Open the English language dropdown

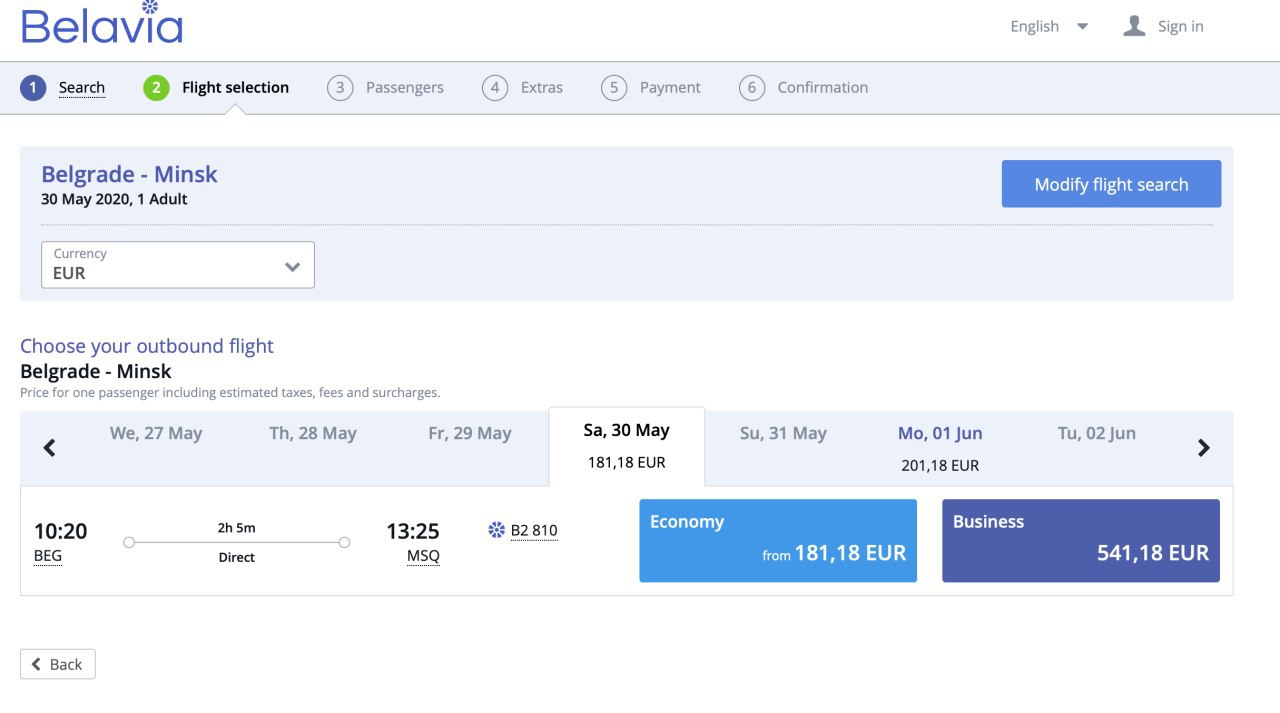pyautogui.click(x=1049, y=26)
